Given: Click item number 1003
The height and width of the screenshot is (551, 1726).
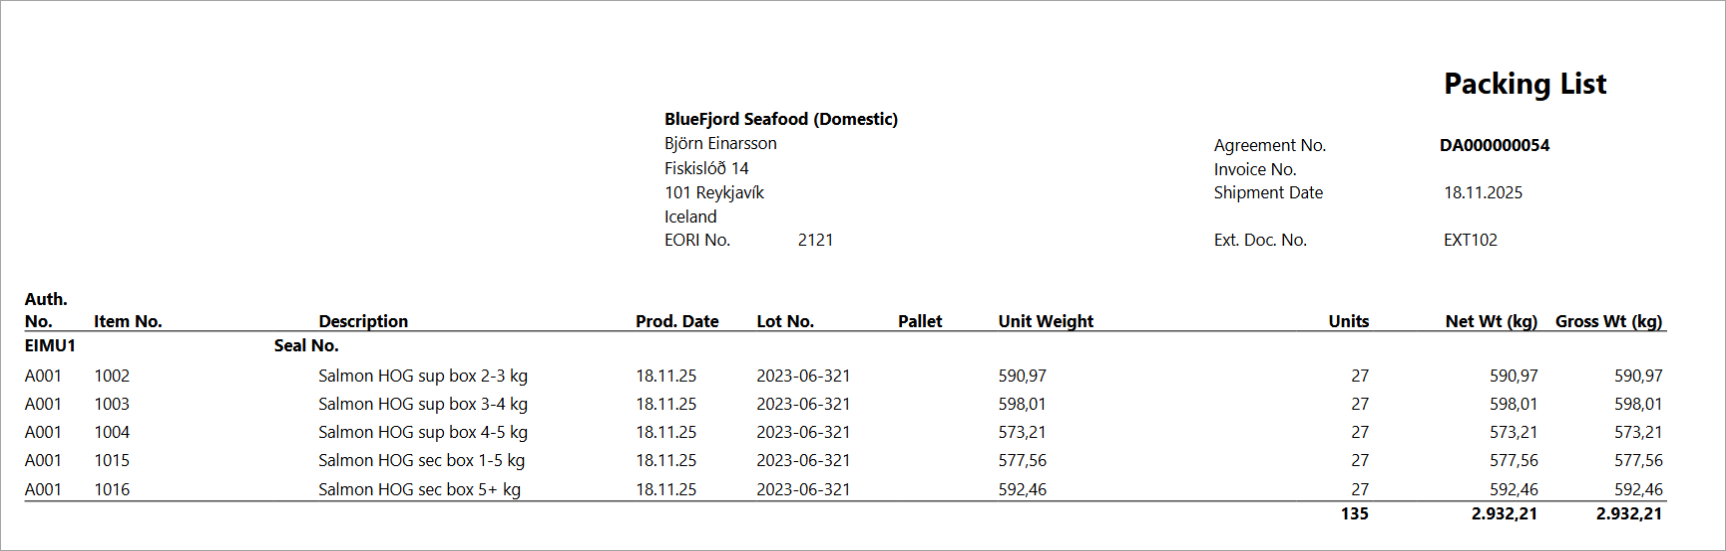Looking at the screenshot, I should tap(112, 404).
